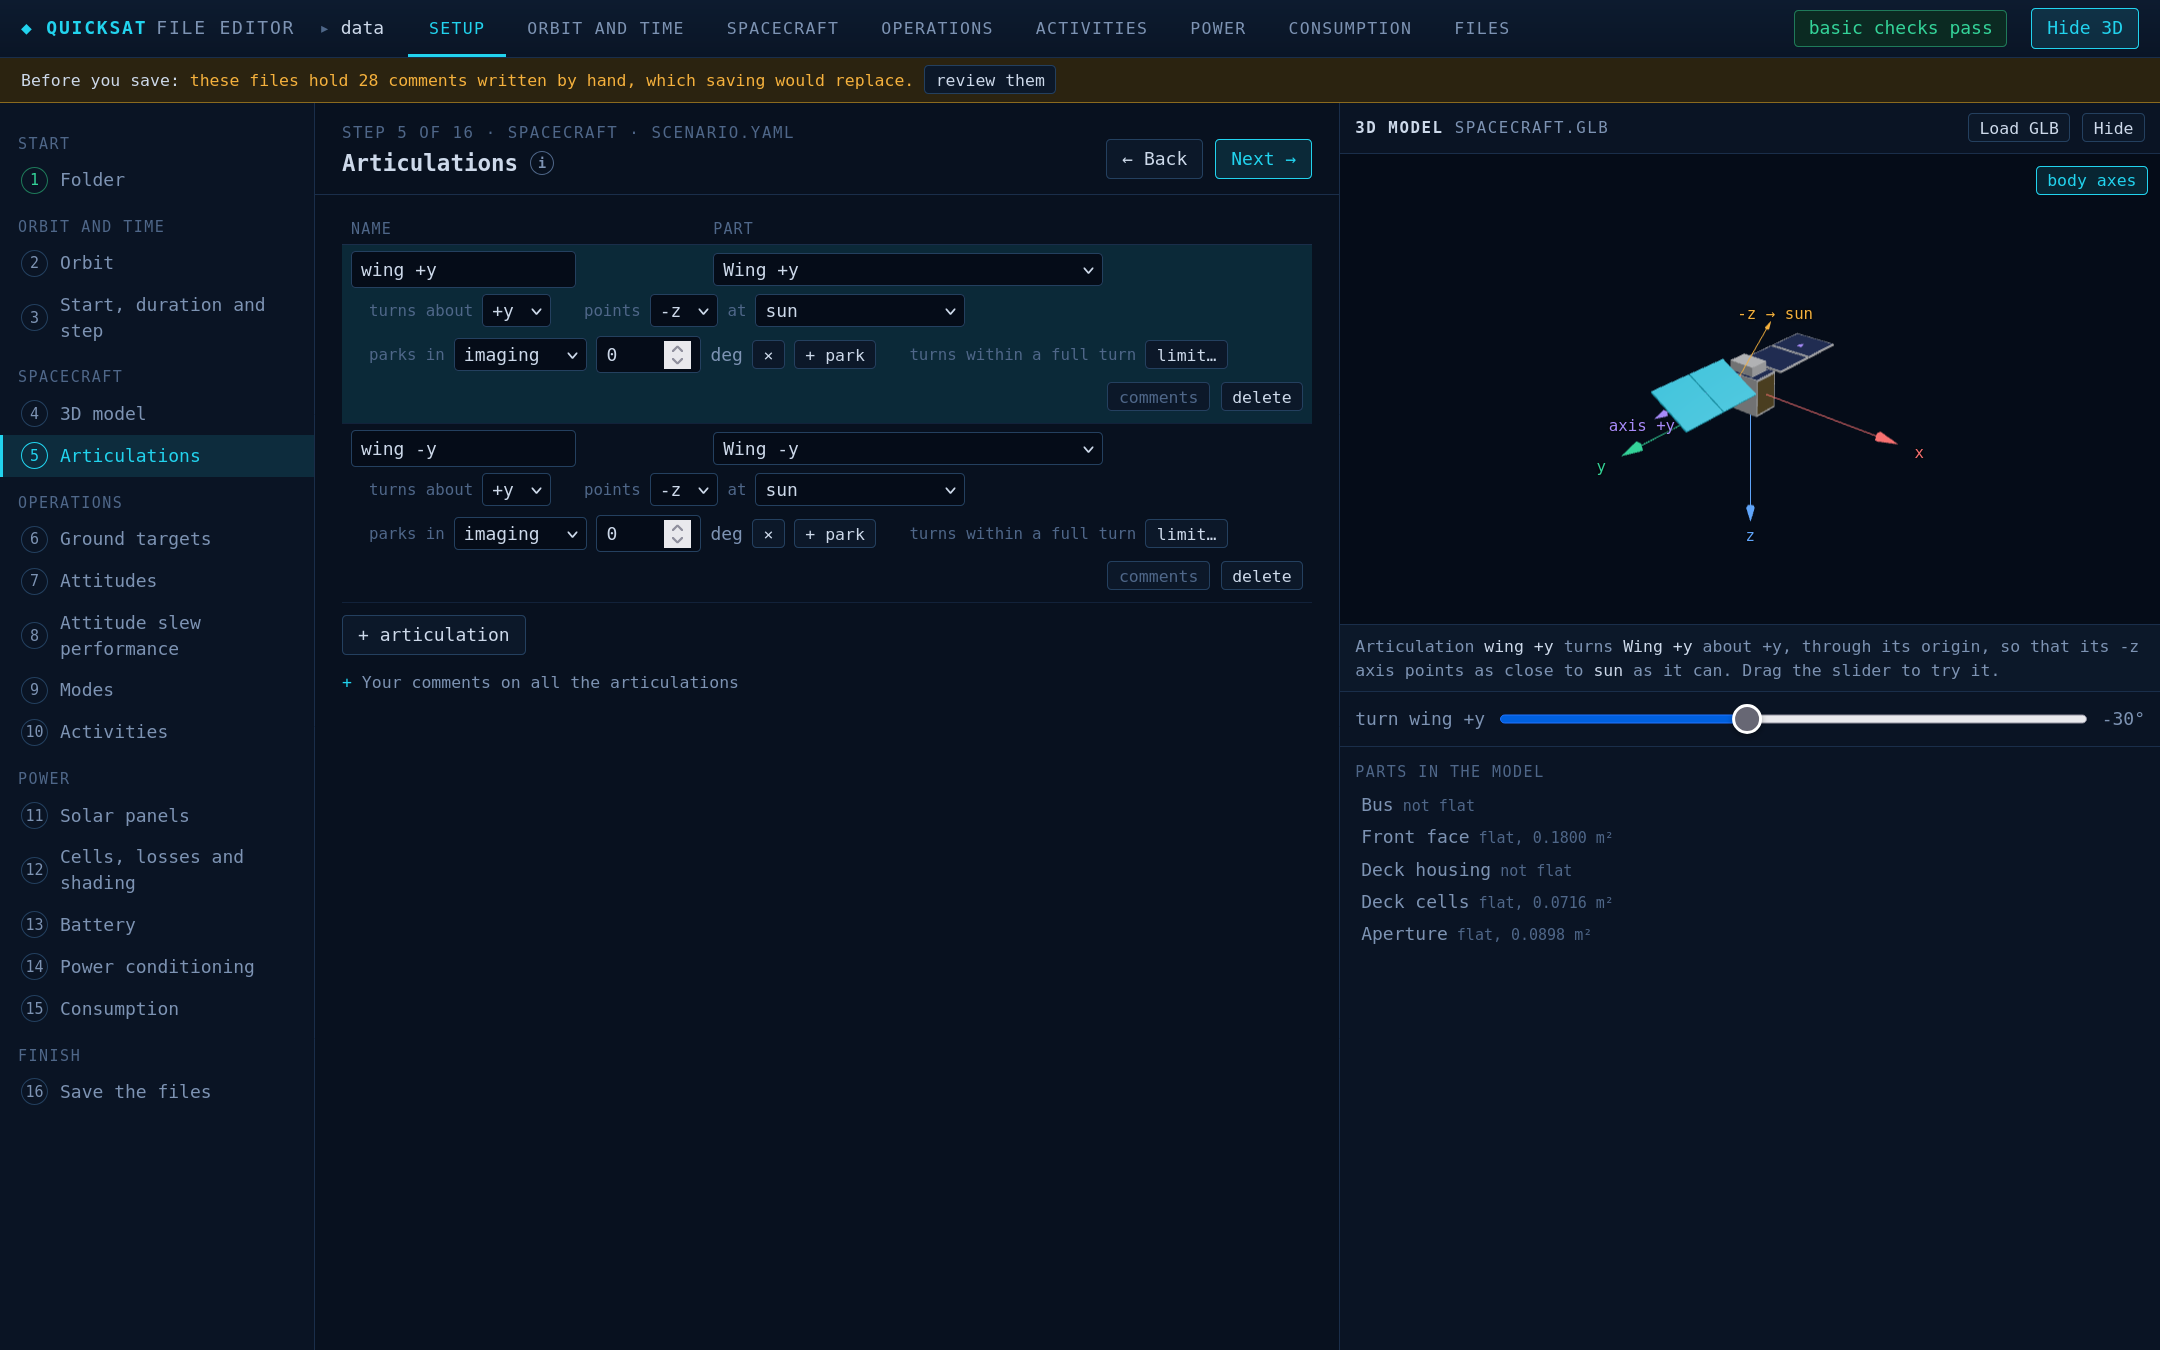Change wing +y turns about axis dropdown
The width and height of the screenshot is (2160, 1350).
pos(516,311)
